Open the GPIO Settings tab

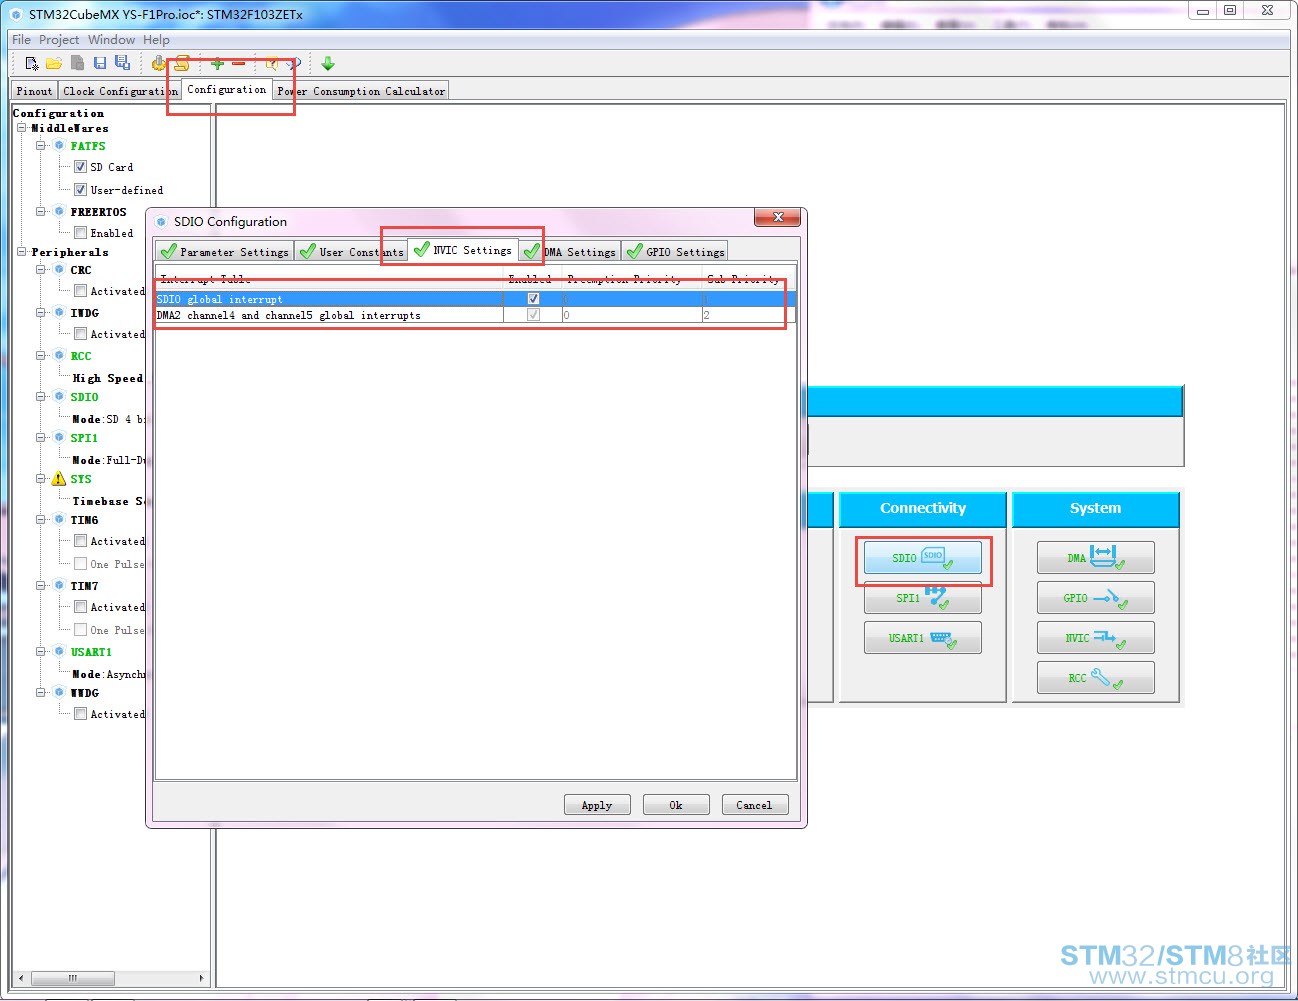point(675,252)
